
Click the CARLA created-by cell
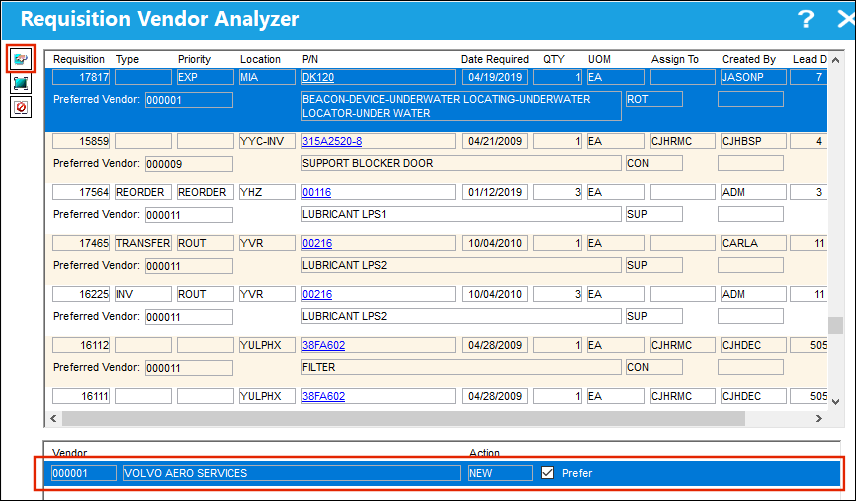pos(753,243)
